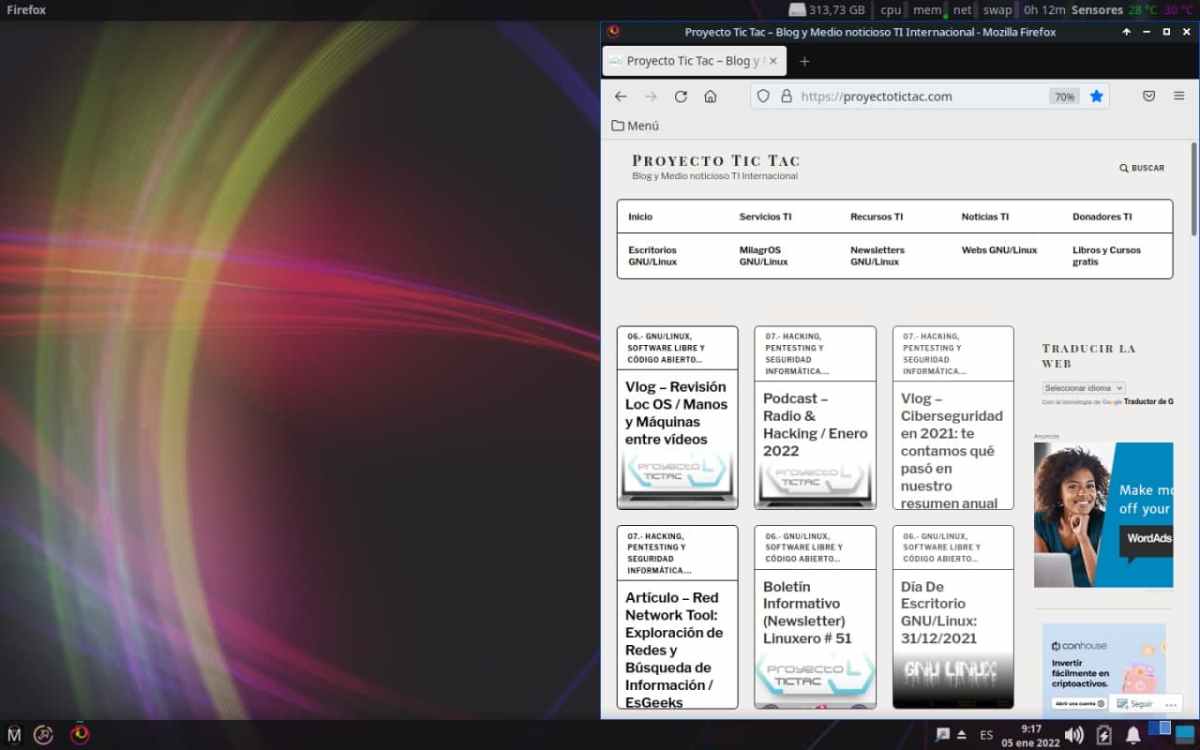Viewport: 1200px width, 750px height.
Task: Open article Boletín Informativo Linuxero # 51
Action: (807, 612)
